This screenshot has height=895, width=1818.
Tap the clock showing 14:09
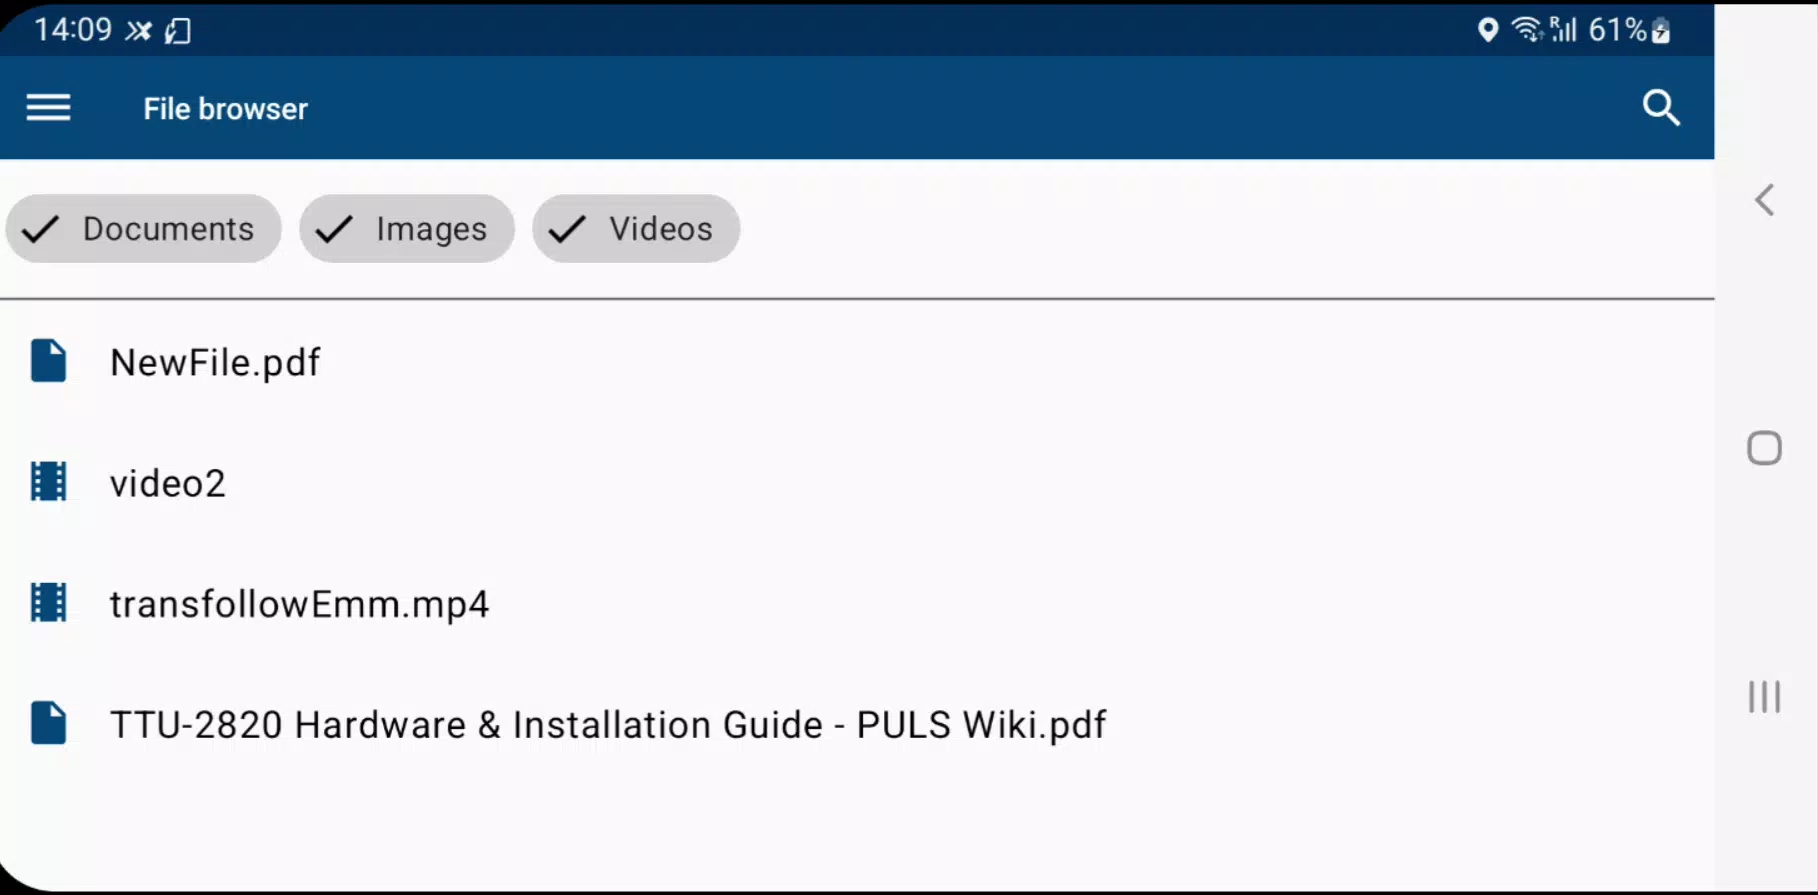73,30
